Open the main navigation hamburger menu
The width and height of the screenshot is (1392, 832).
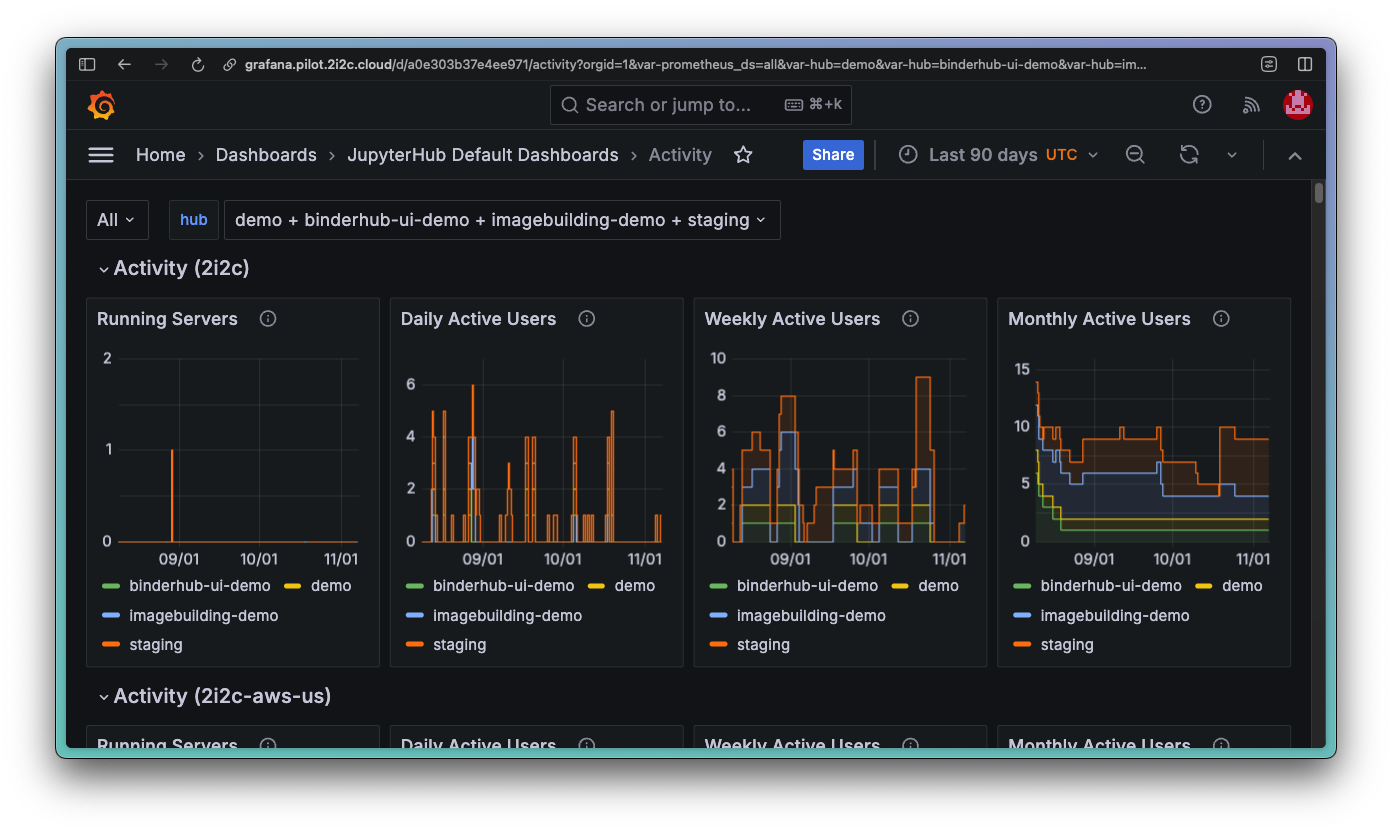(x=100, y=155)
